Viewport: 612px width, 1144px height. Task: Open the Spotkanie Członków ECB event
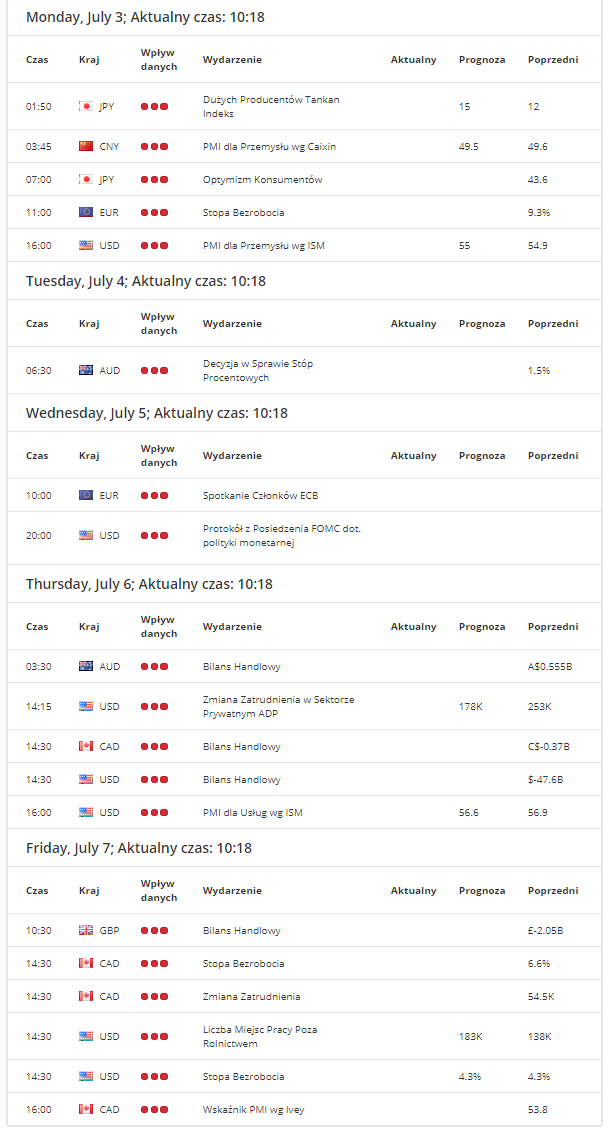[260, 495]
